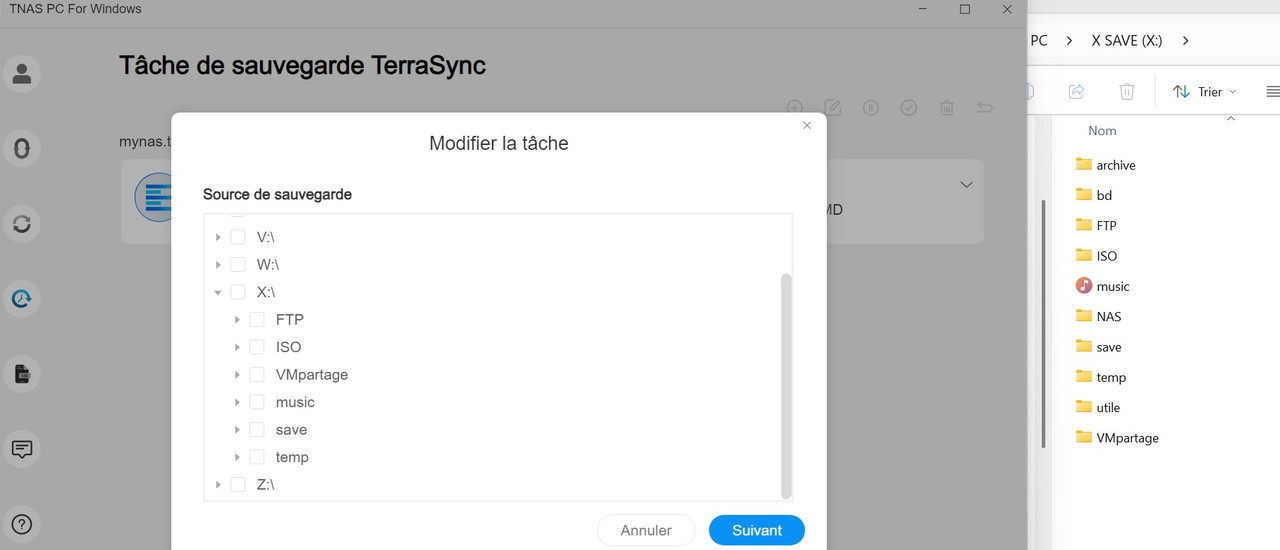
Task: Click the TNAS delete task trash icon
Action: (x=947, y=107)
